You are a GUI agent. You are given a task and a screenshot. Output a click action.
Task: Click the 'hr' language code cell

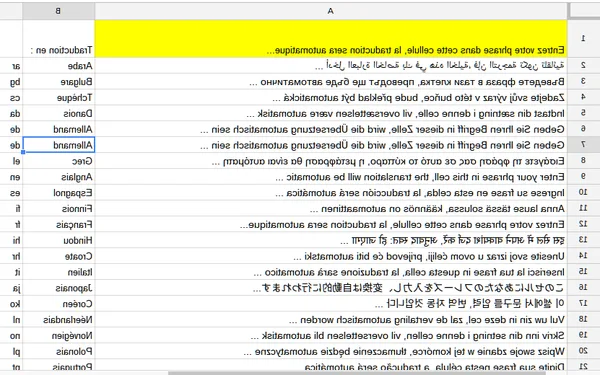(11, 256)
